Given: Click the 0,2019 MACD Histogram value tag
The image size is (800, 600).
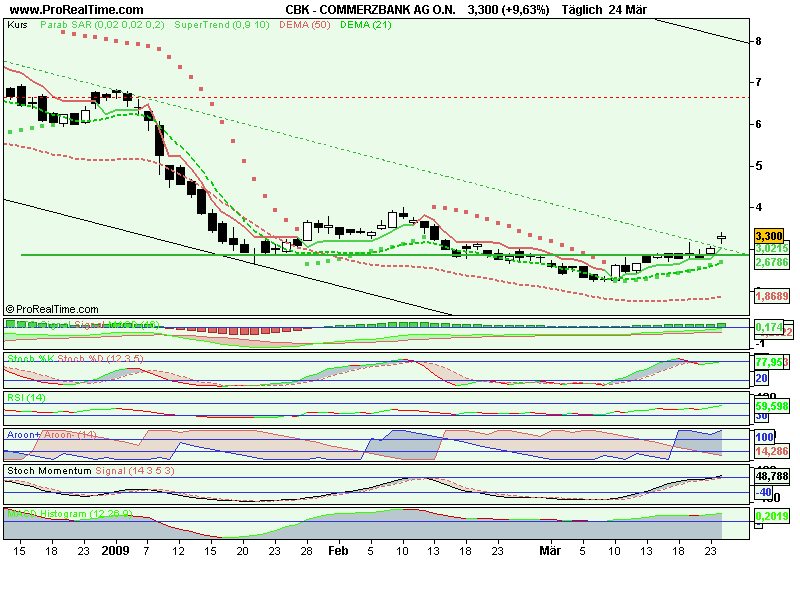Looking at the screenshot, I should (x=771, y=516).
